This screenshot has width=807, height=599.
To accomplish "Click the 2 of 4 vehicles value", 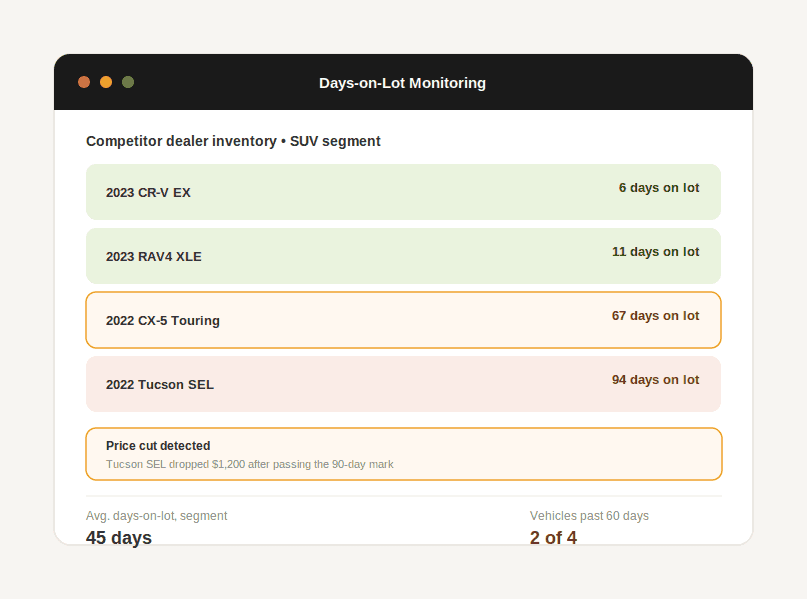I will pyautogui.click(x=553, y=537).
